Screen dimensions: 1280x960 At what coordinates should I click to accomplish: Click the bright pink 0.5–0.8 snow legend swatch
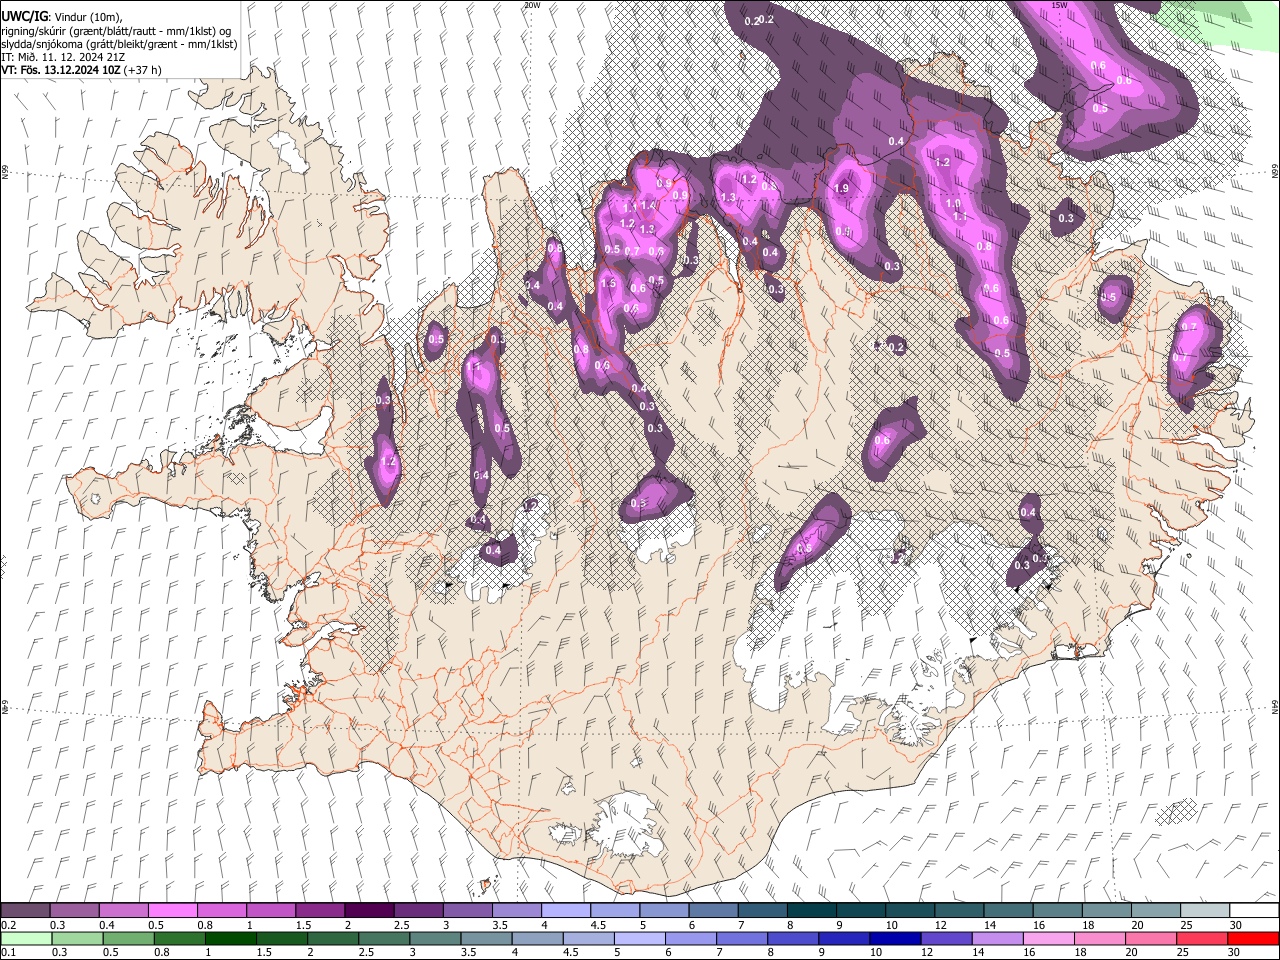[x=172, y=911]
